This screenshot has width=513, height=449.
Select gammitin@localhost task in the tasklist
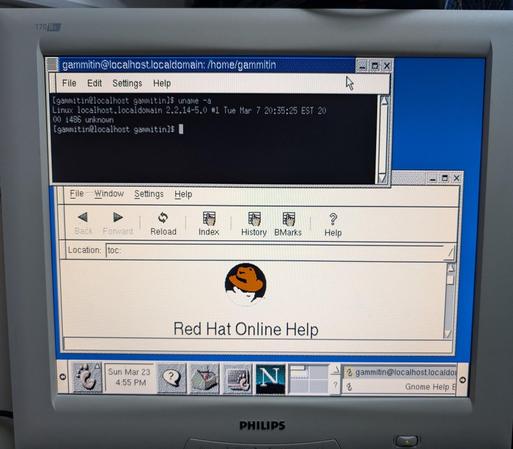pos(400,372)
